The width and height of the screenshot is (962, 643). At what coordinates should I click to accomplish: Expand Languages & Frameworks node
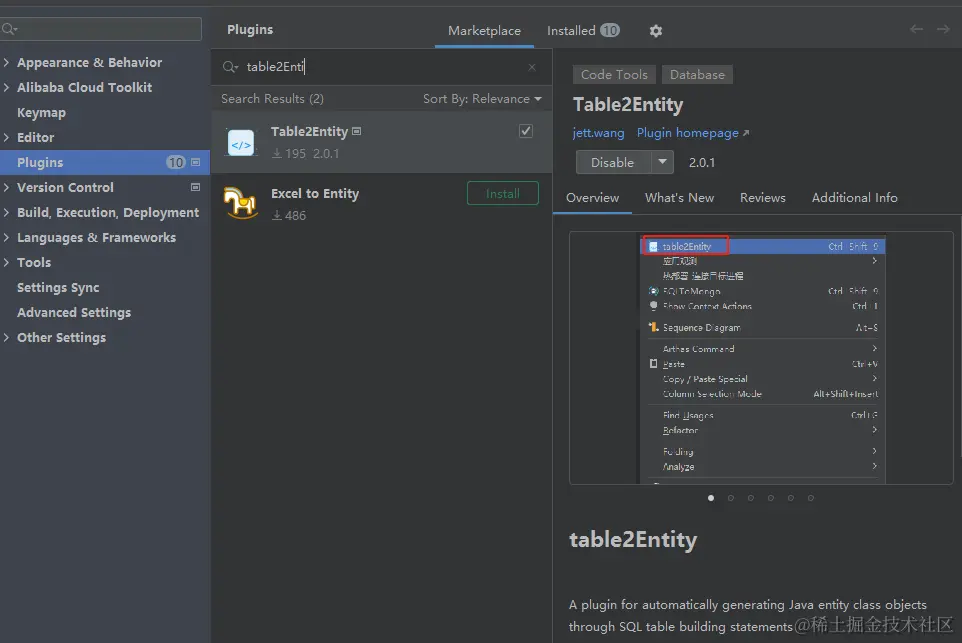pos(6,237)
